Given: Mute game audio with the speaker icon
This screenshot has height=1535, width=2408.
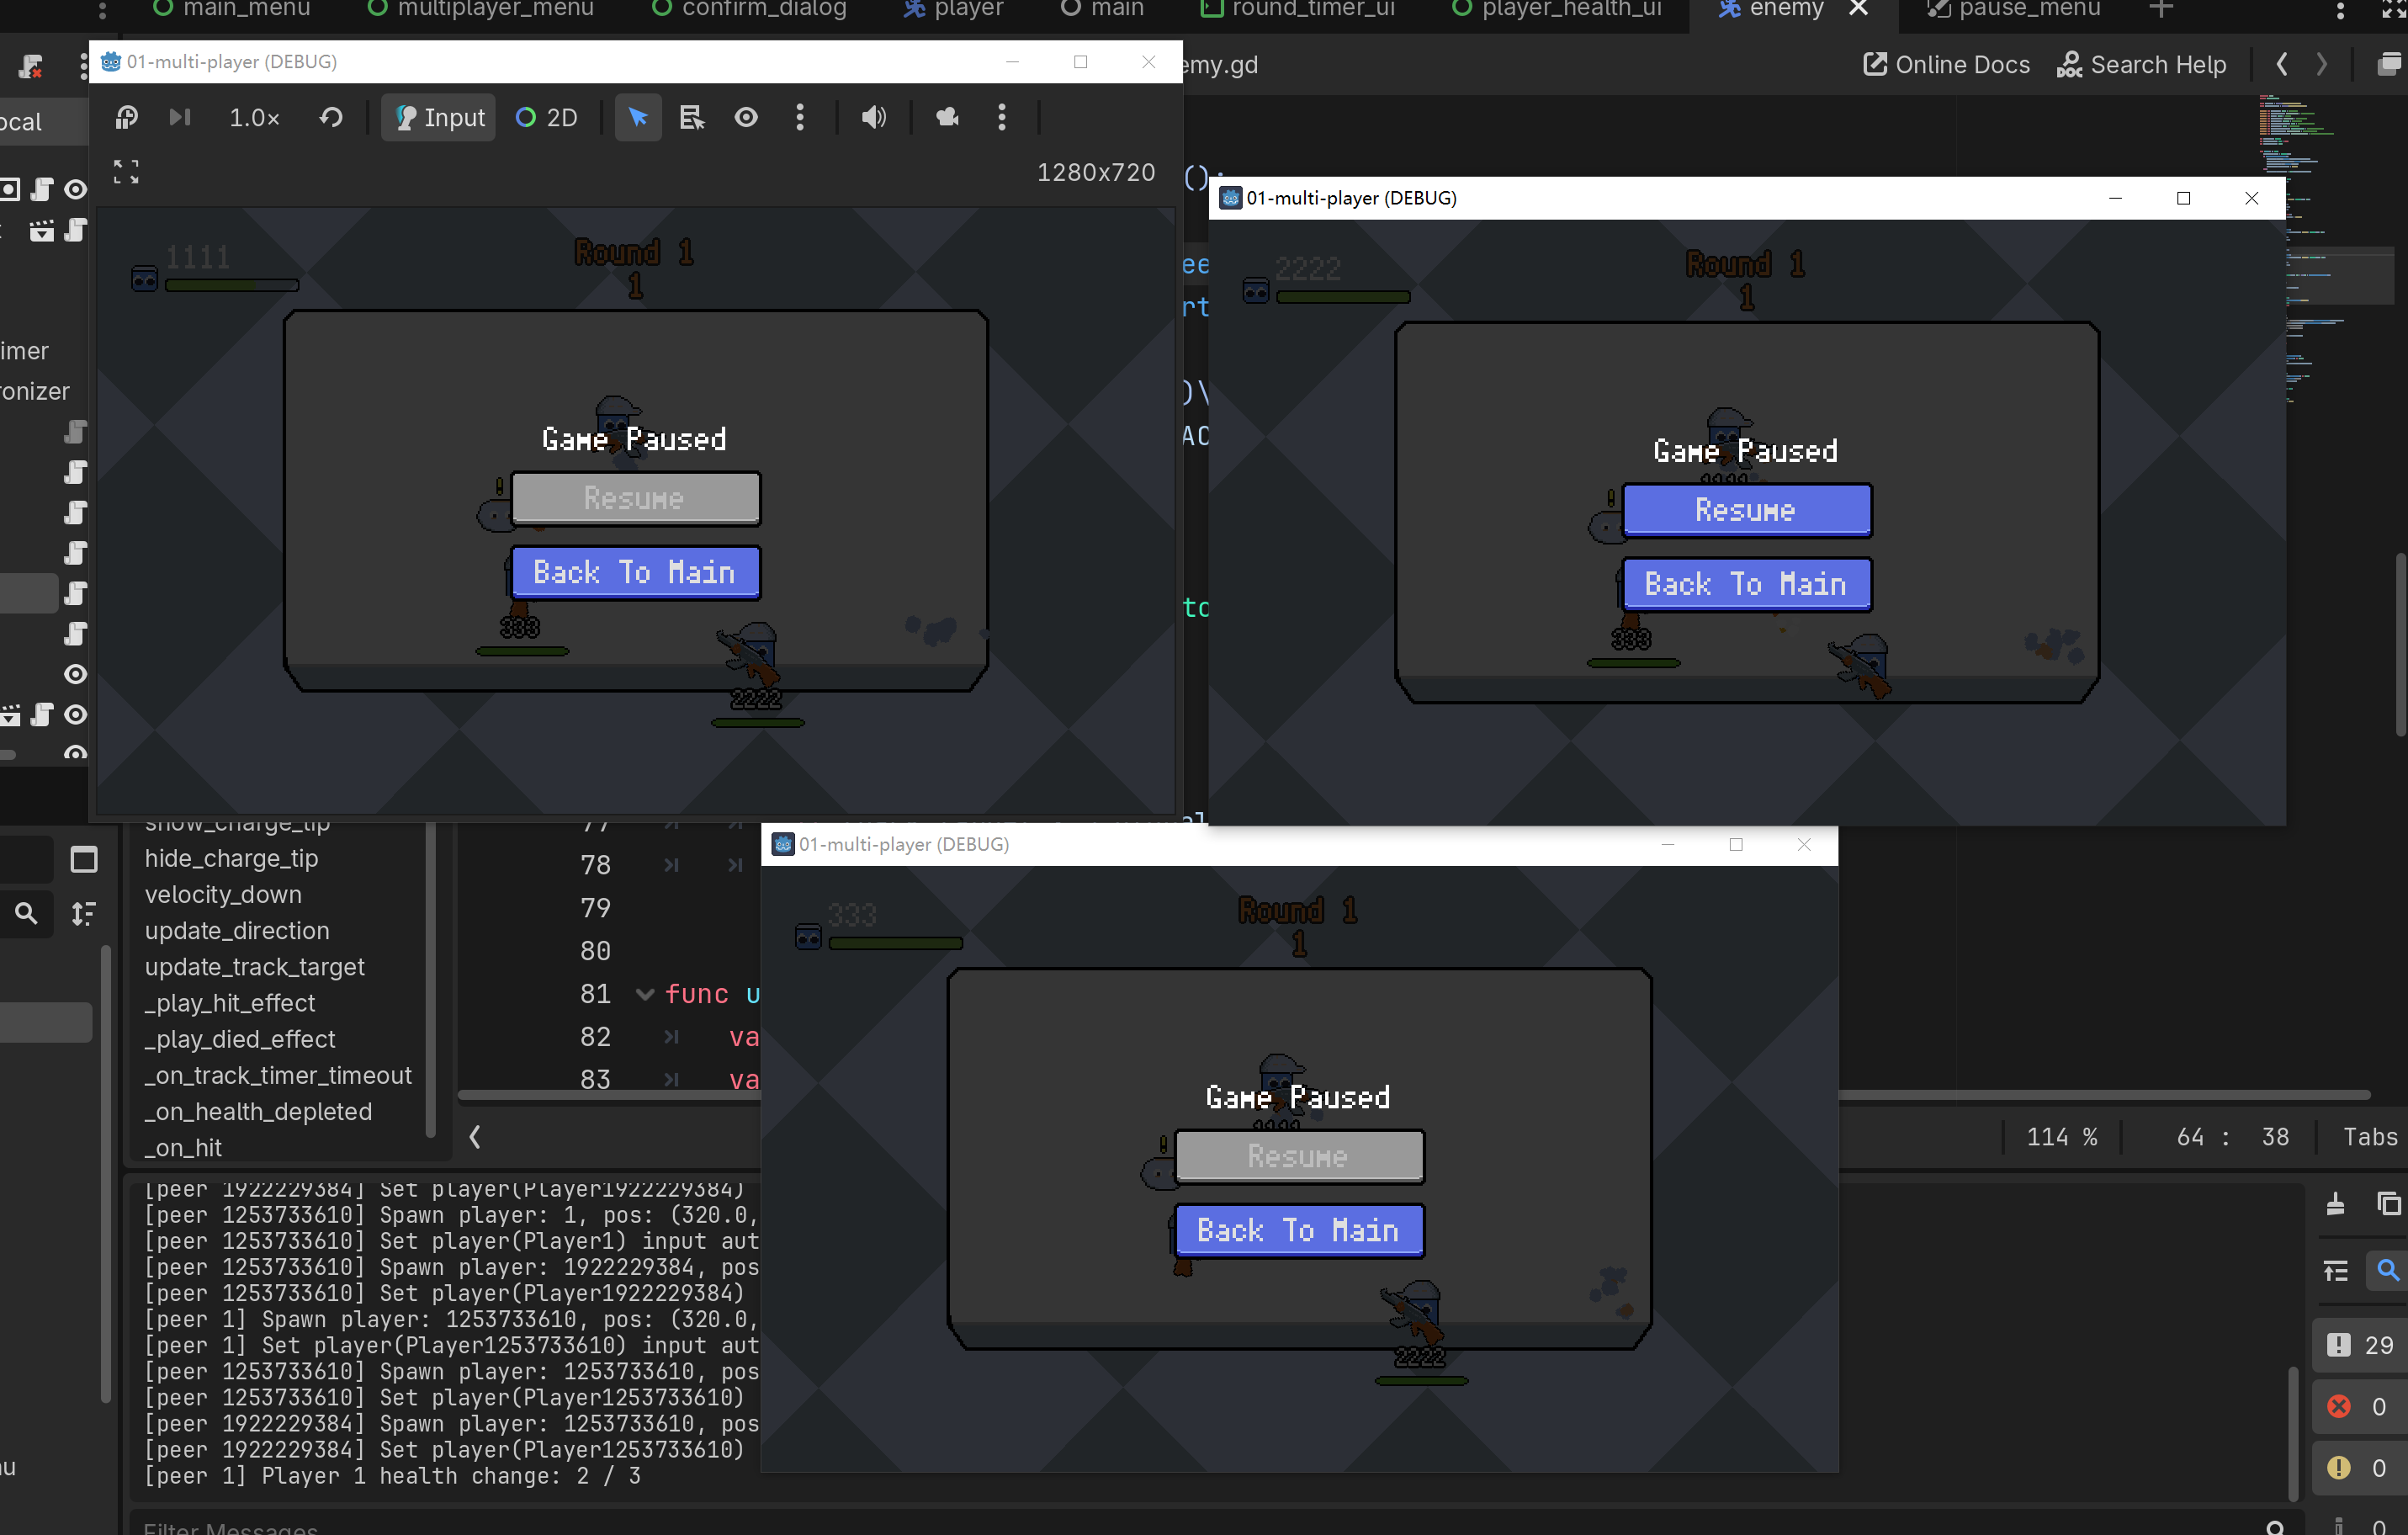Looking at the screenshot, I should [873, 118].
